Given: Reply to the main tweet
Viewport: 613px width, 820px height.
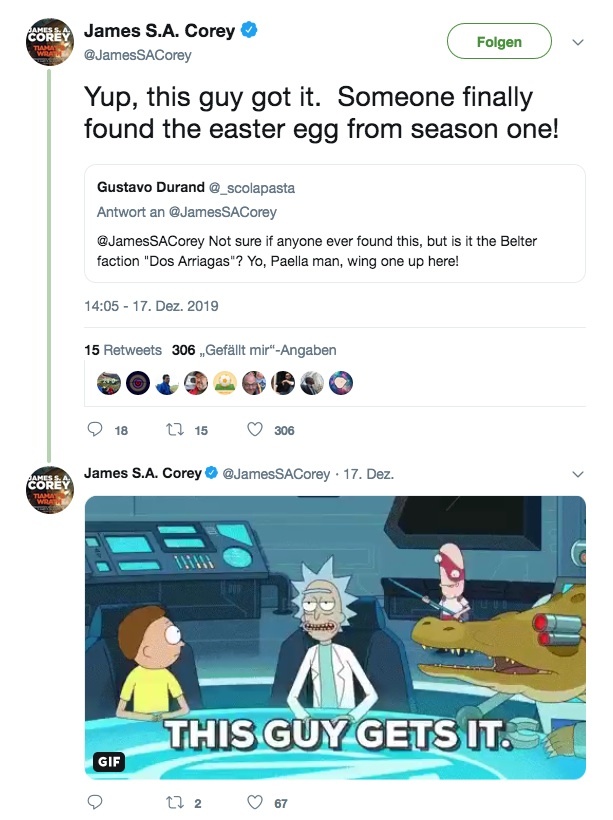Looking at the screenshot, I should point(96,430).
